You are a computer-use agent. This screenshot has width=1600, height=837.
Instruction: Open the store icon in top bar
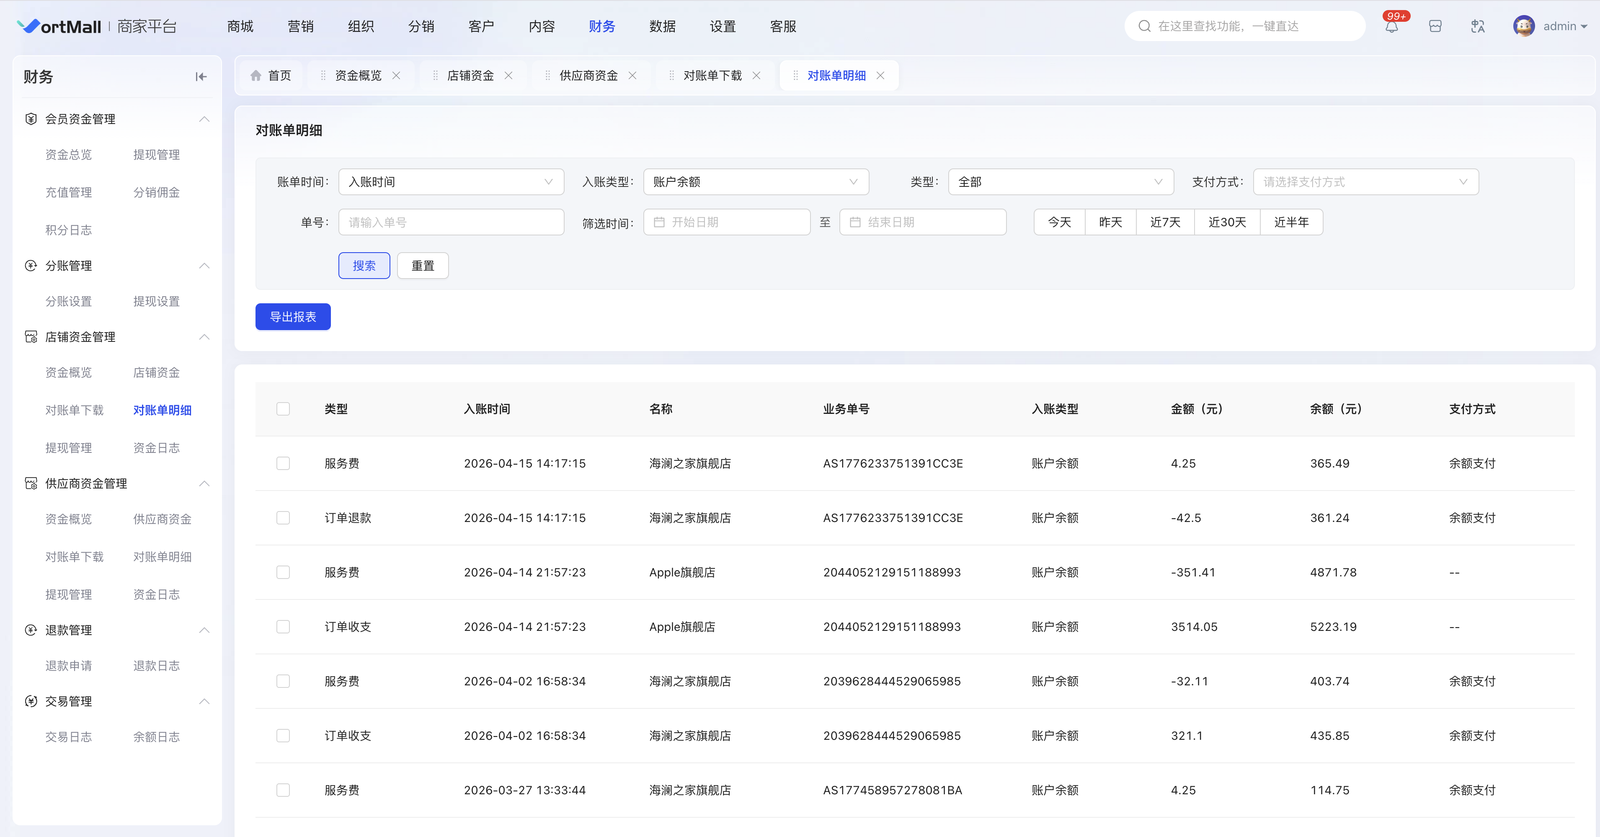[x=1435, y=27]
